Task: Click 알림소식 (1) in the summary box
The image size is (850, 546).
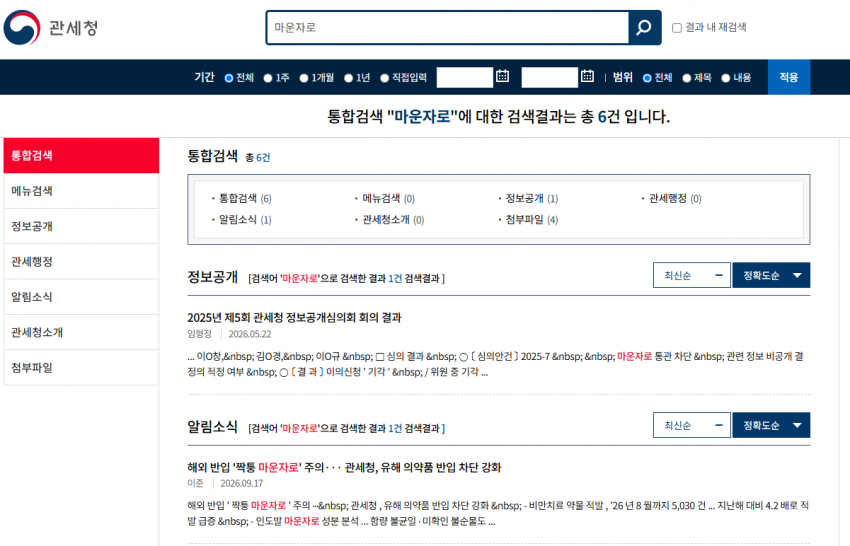Action: [245, 220]
